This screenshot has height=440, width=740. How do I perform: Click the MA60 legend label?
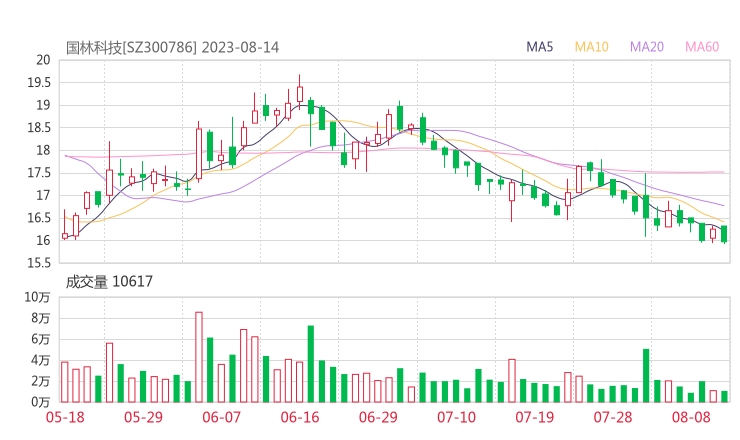(702, 47)
